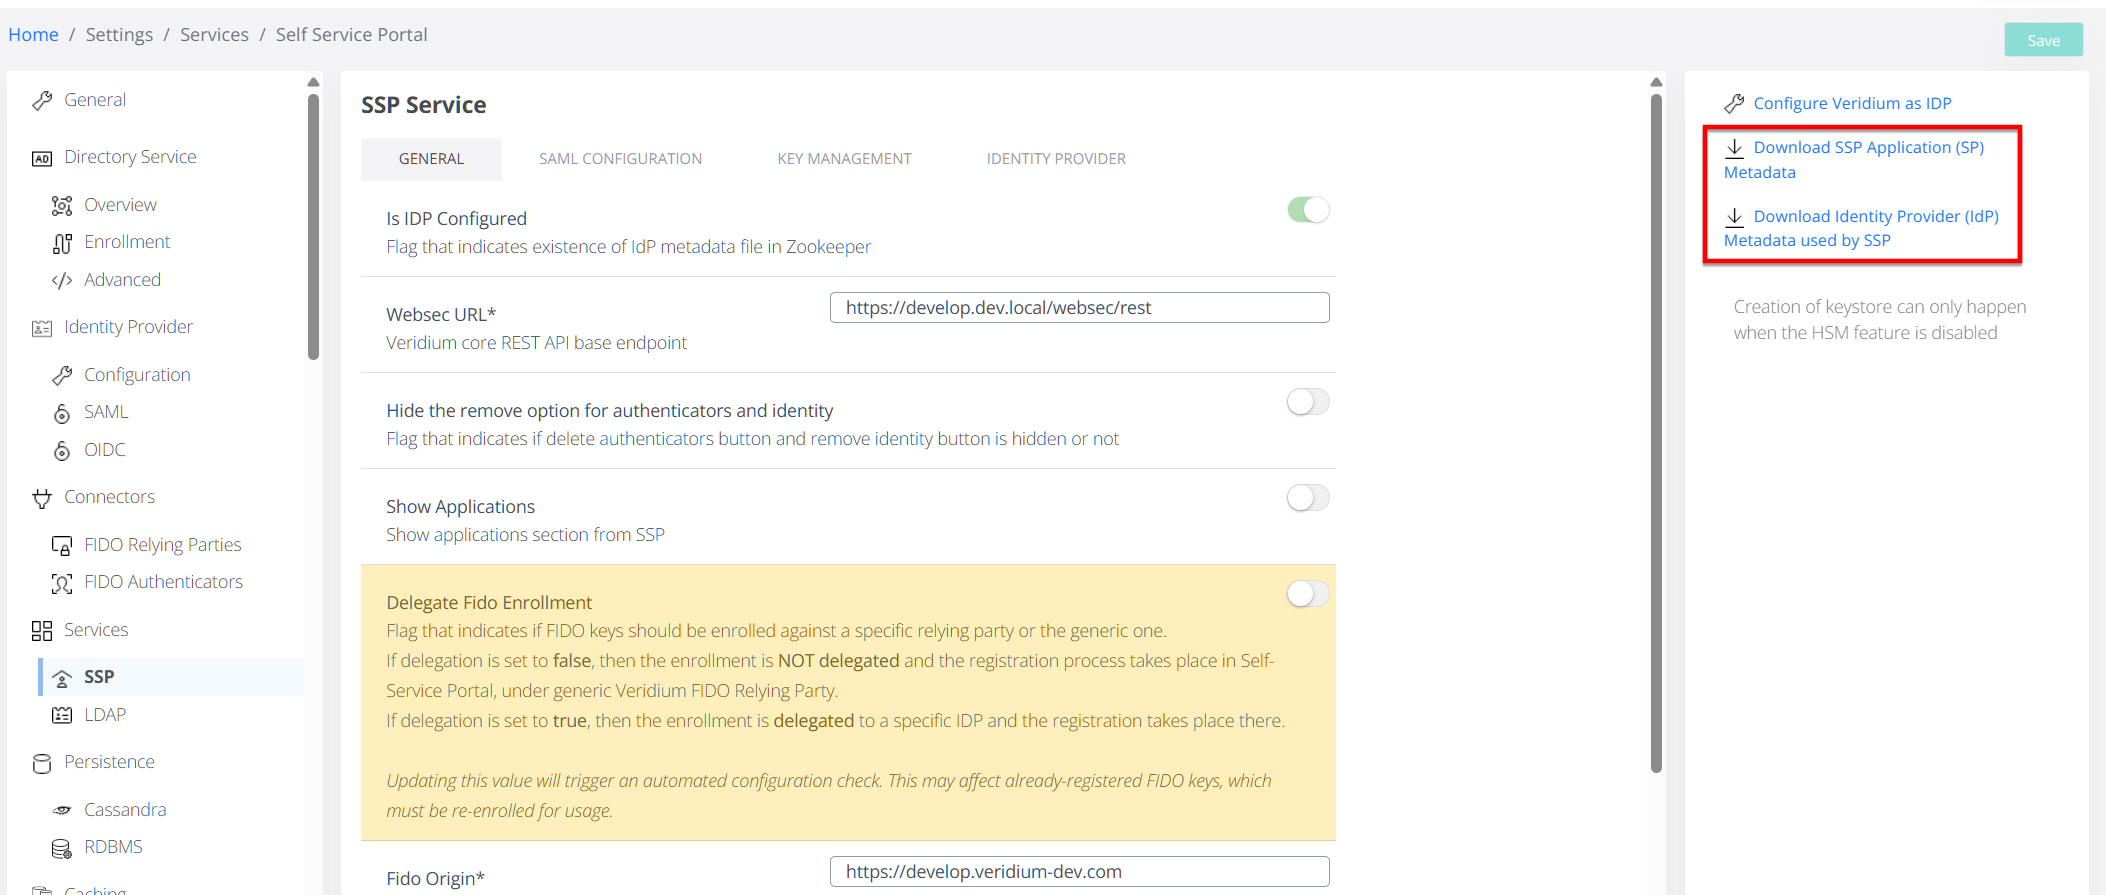
Task: Open the KEY MANAGEMENT tab
Action: tap(844, 159)
